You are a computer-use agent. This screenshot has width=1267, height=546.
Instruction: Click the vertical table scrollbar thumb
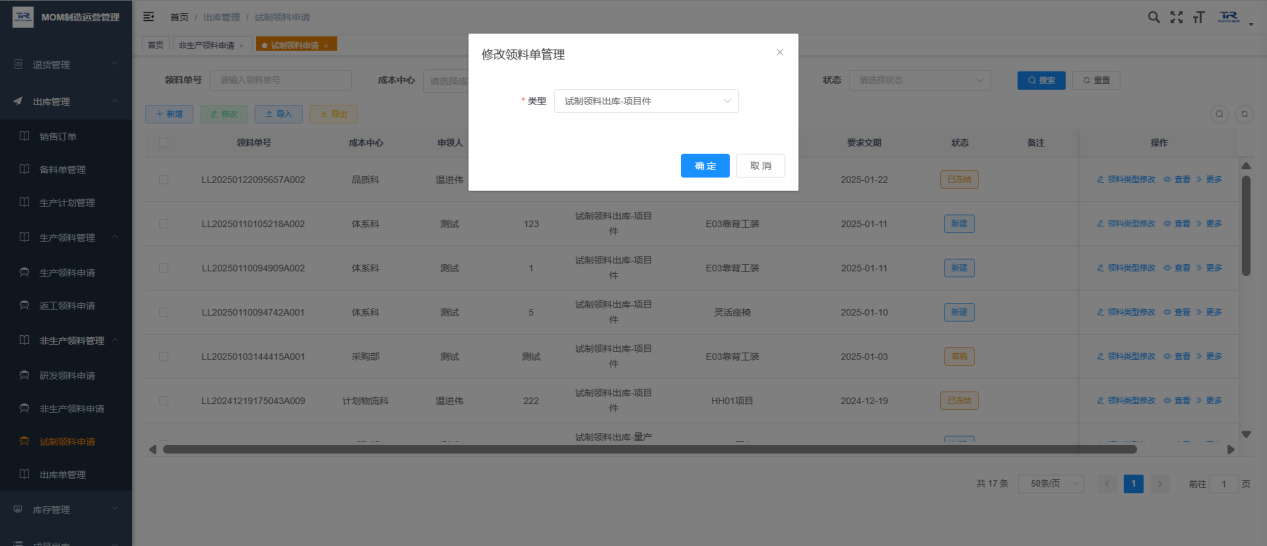pos(1246,225)
